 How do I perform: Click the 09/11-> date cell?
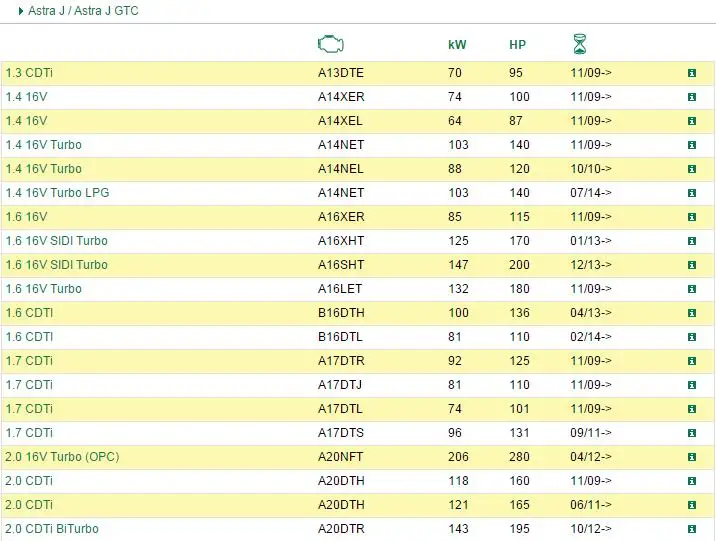click(x=590, y=433)
